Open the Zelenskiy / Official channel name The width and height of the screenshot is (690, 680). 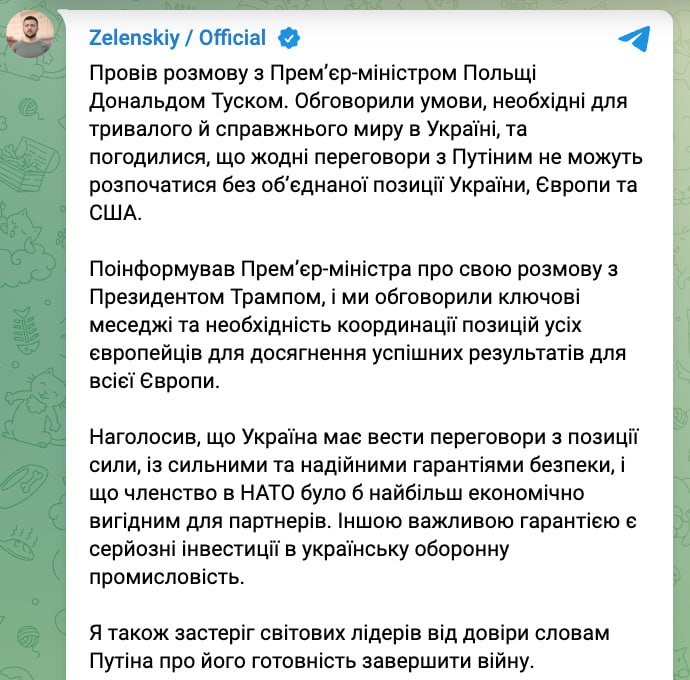[x=177, y=39]
